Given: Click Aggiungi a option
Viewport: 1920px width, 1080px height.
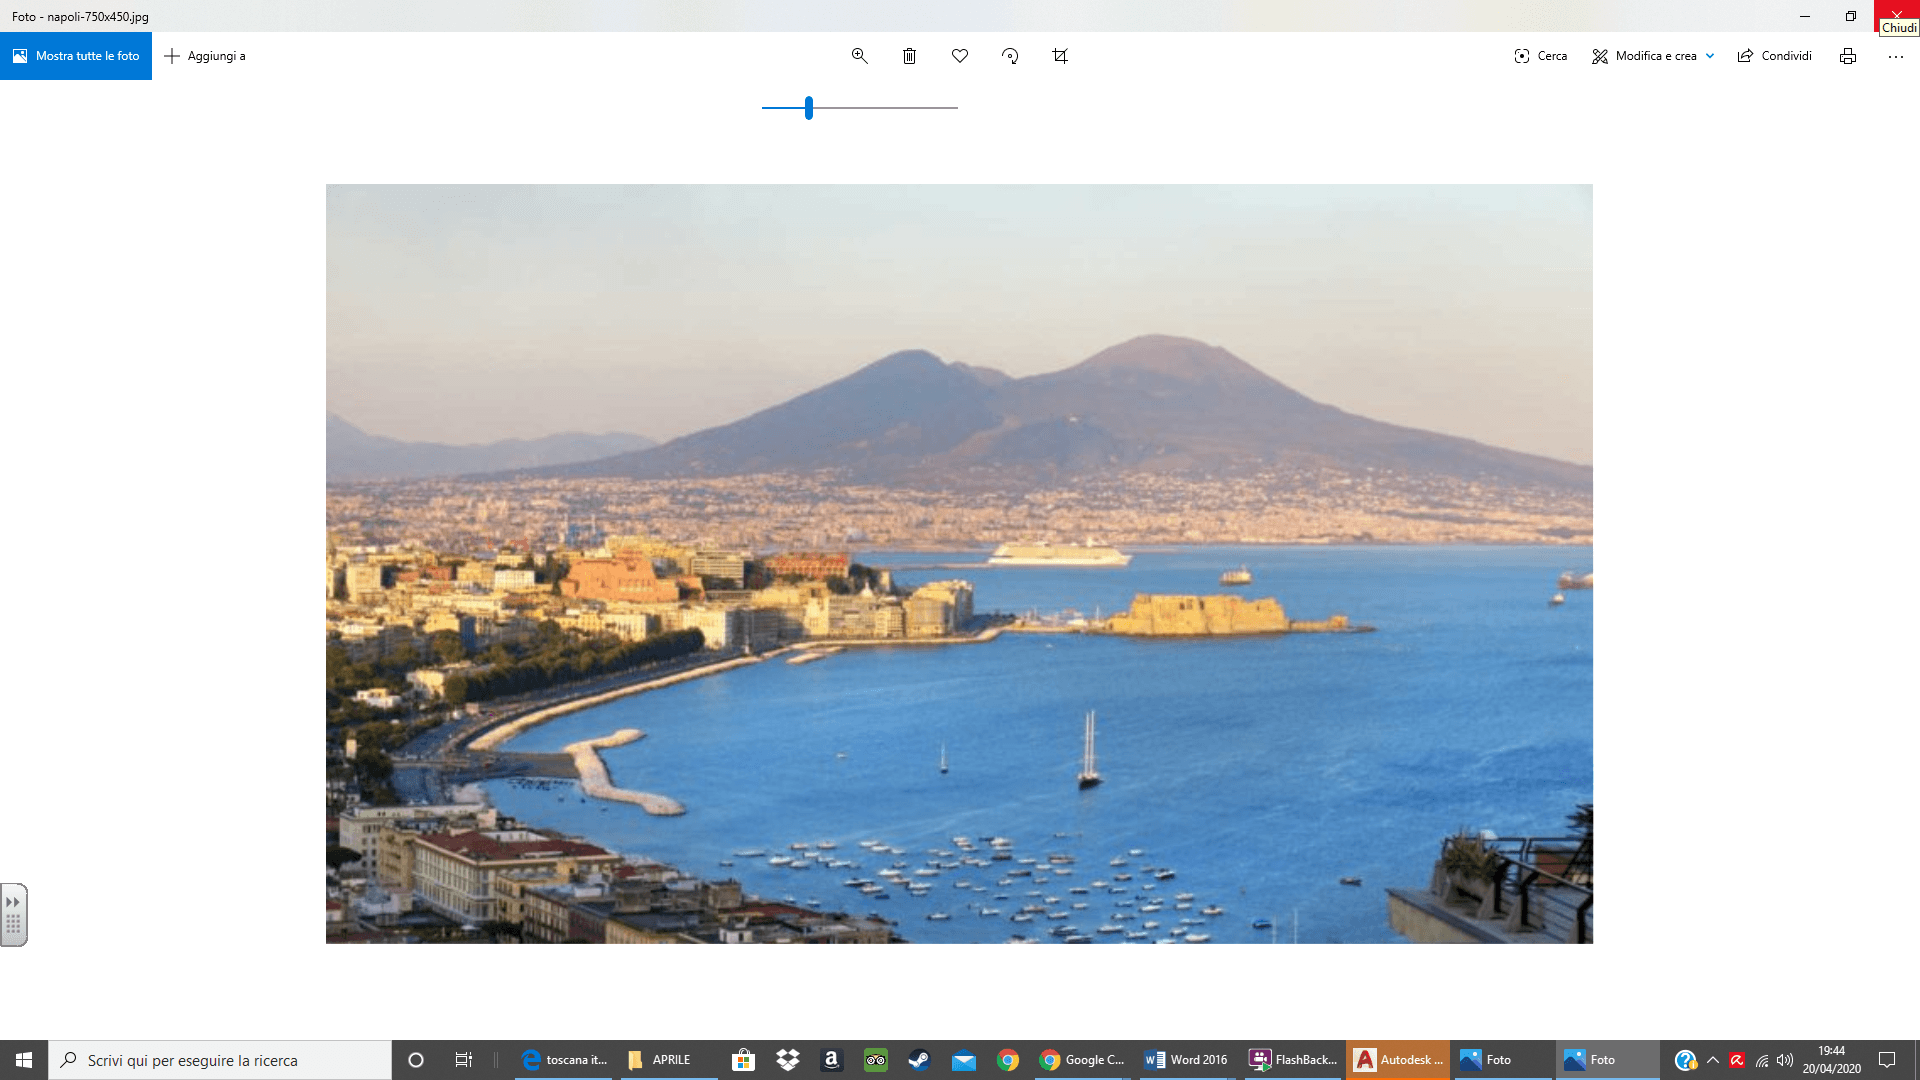Looking at the screenshot, I should [205, 56].
